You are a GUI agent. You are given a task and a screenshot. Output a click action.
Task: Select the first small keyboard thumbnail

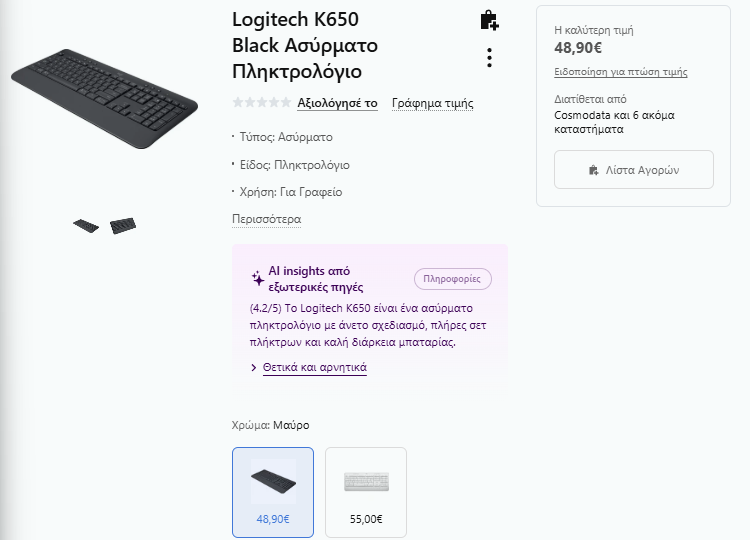point(86,226)
